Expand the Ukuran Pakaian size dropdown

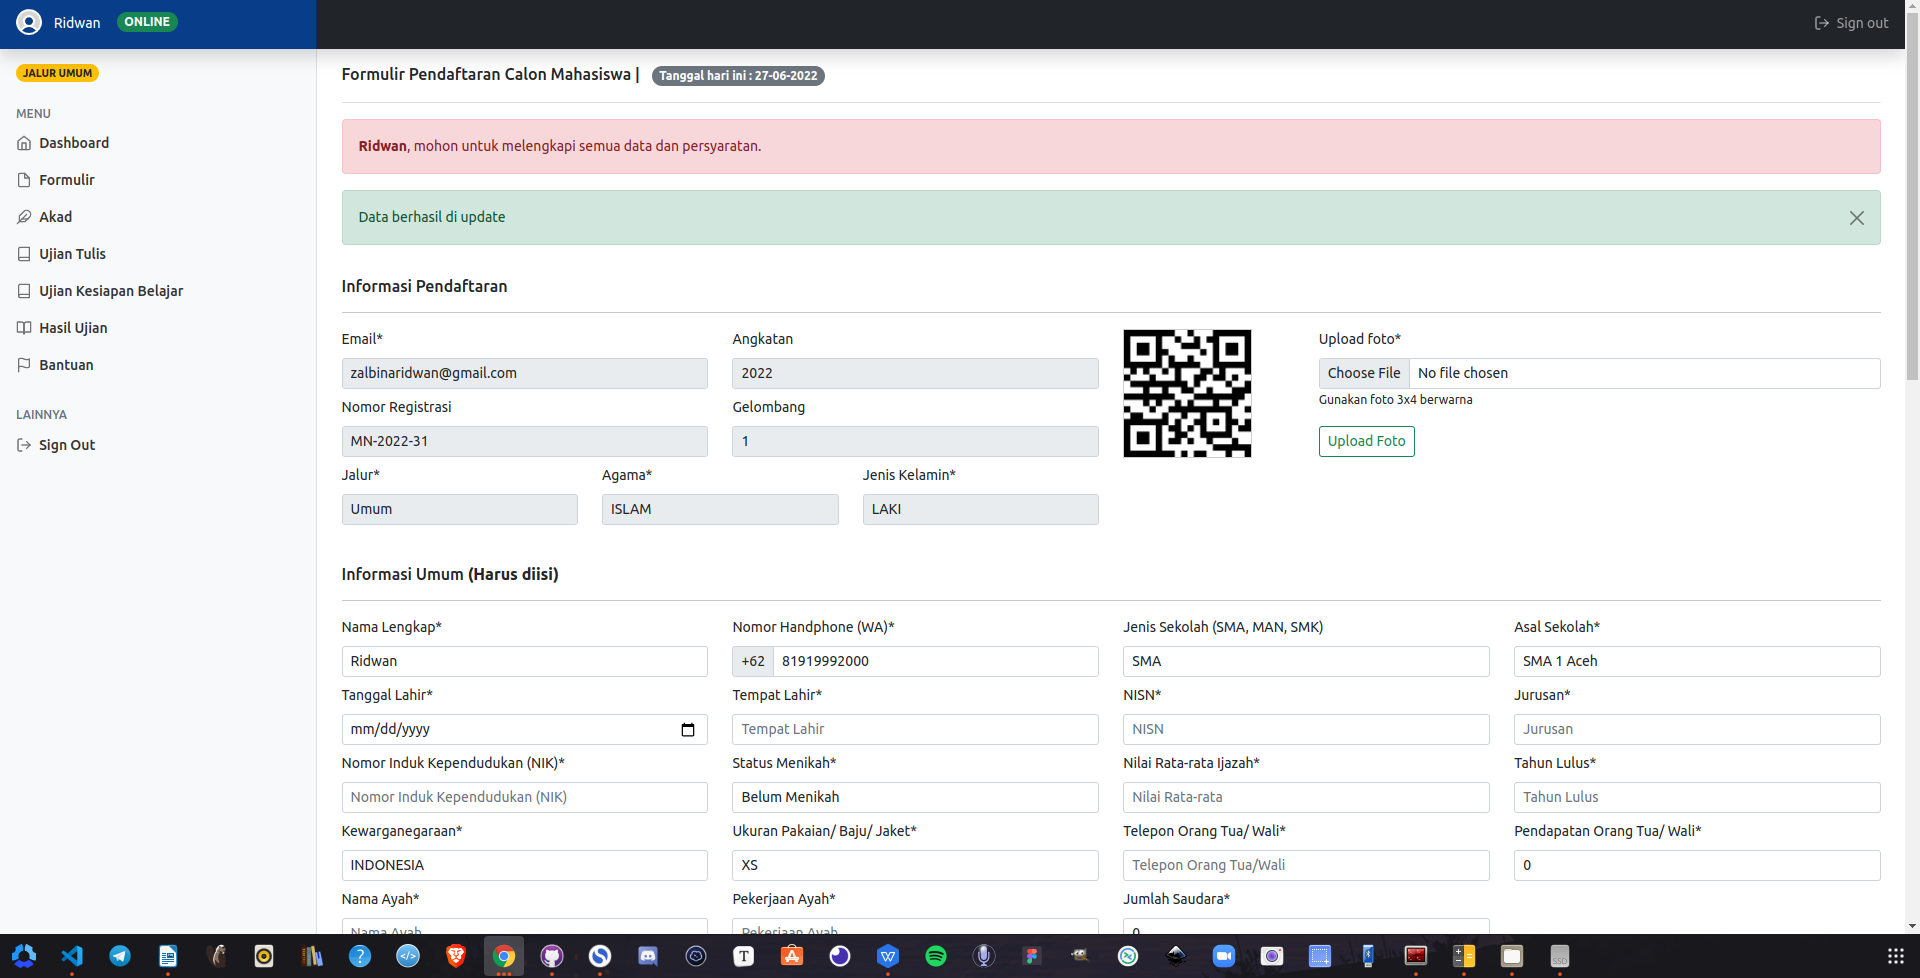914,866
